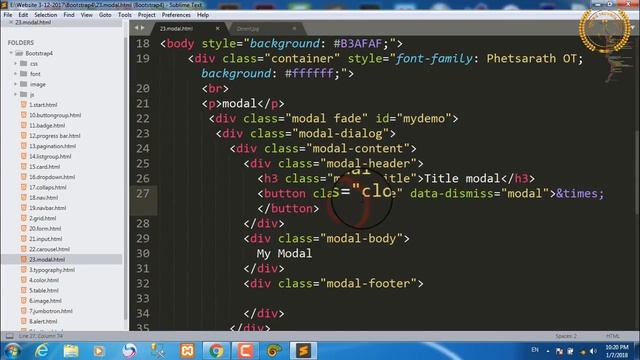This screenshot has height=360, width=640.
Task: Open the Tools menu
Action: point(125,15)
